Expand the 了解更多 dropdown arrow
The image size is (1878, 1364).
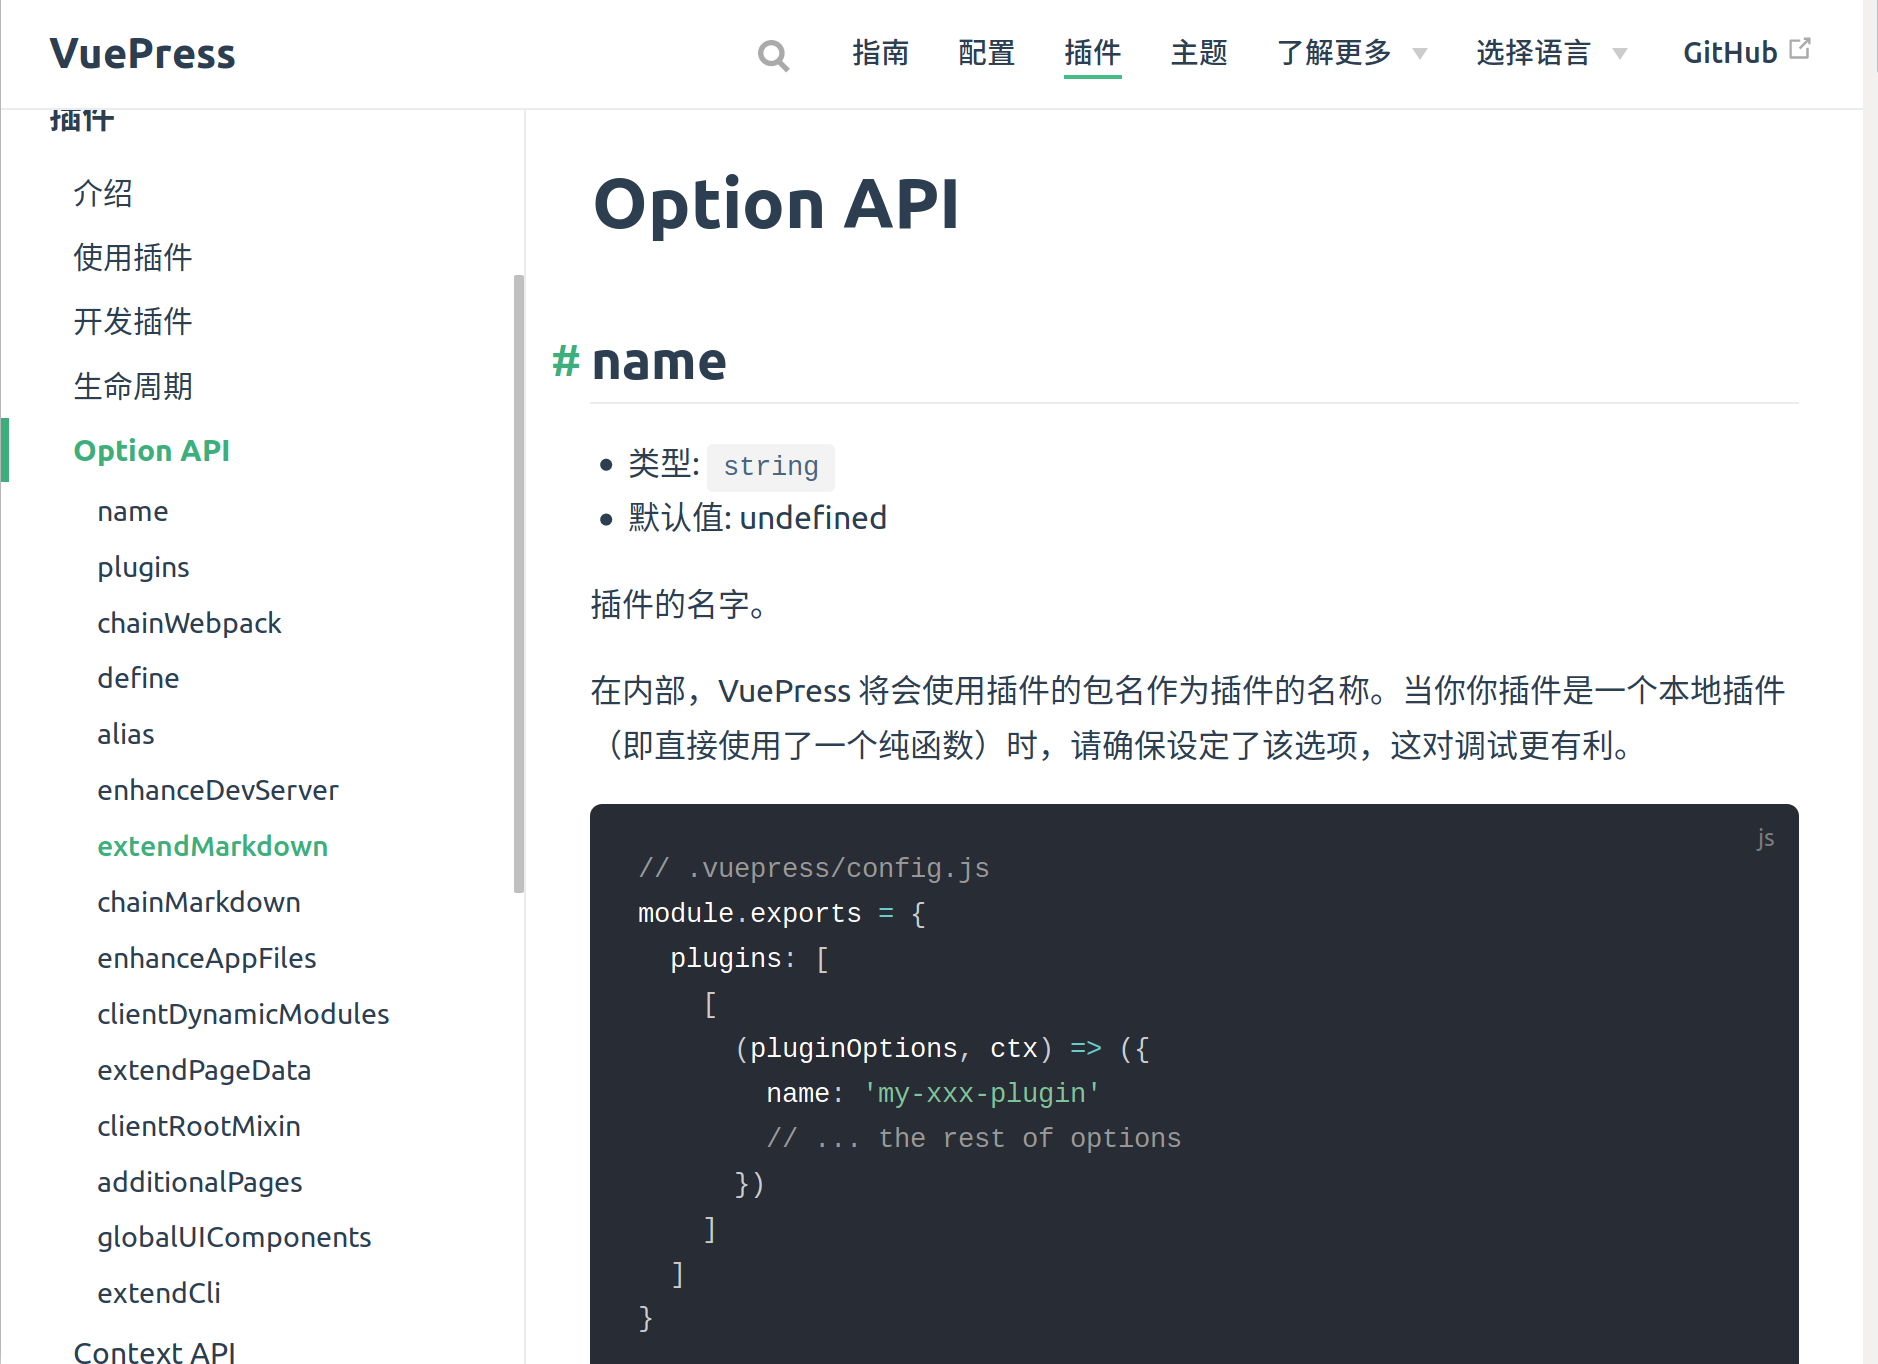click(1420, 54)
